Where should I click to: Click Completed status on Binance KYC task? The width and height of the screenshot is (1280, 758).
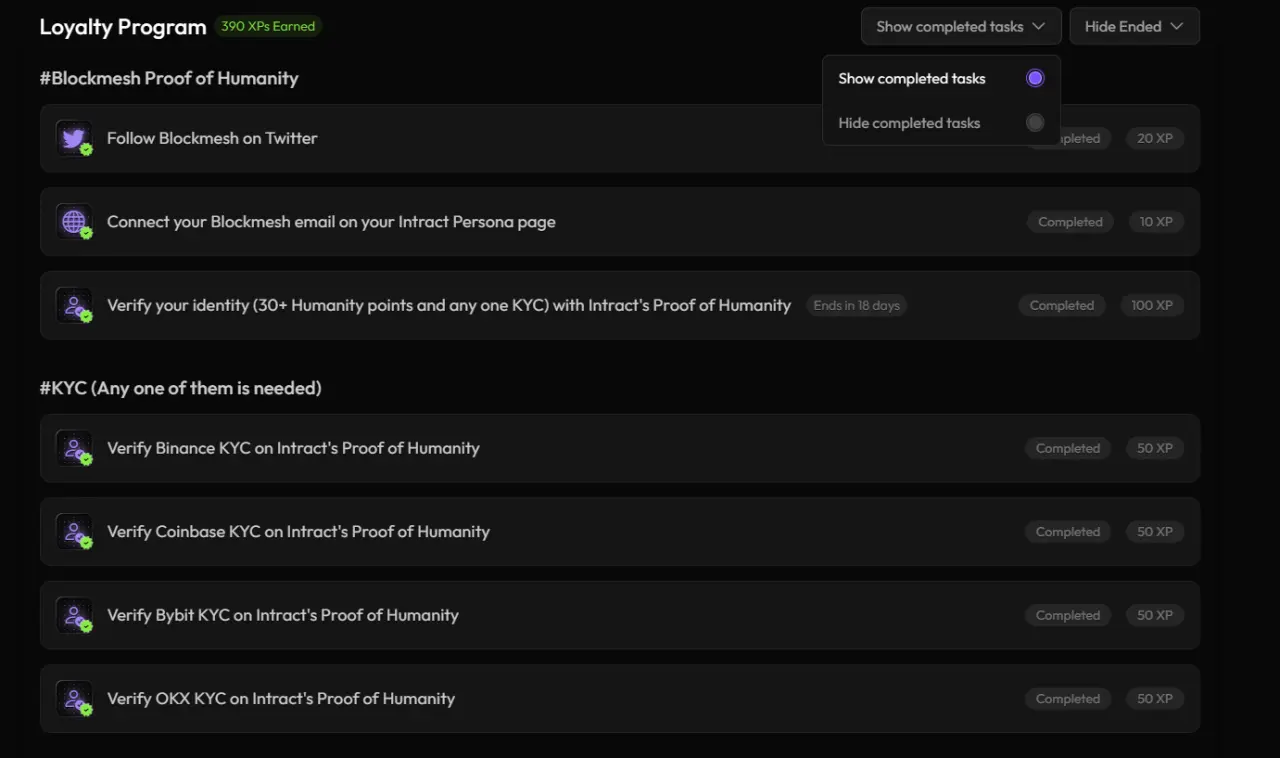[x=1068, y=448]
